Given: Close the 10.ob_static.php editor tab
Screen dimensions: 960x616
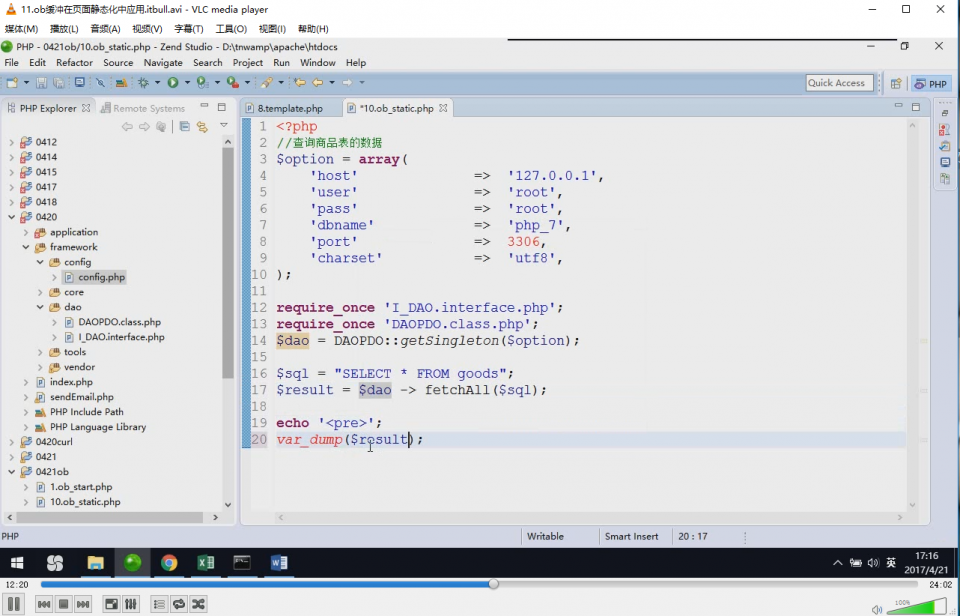Looking at the screenshot, I should (443, 108).
